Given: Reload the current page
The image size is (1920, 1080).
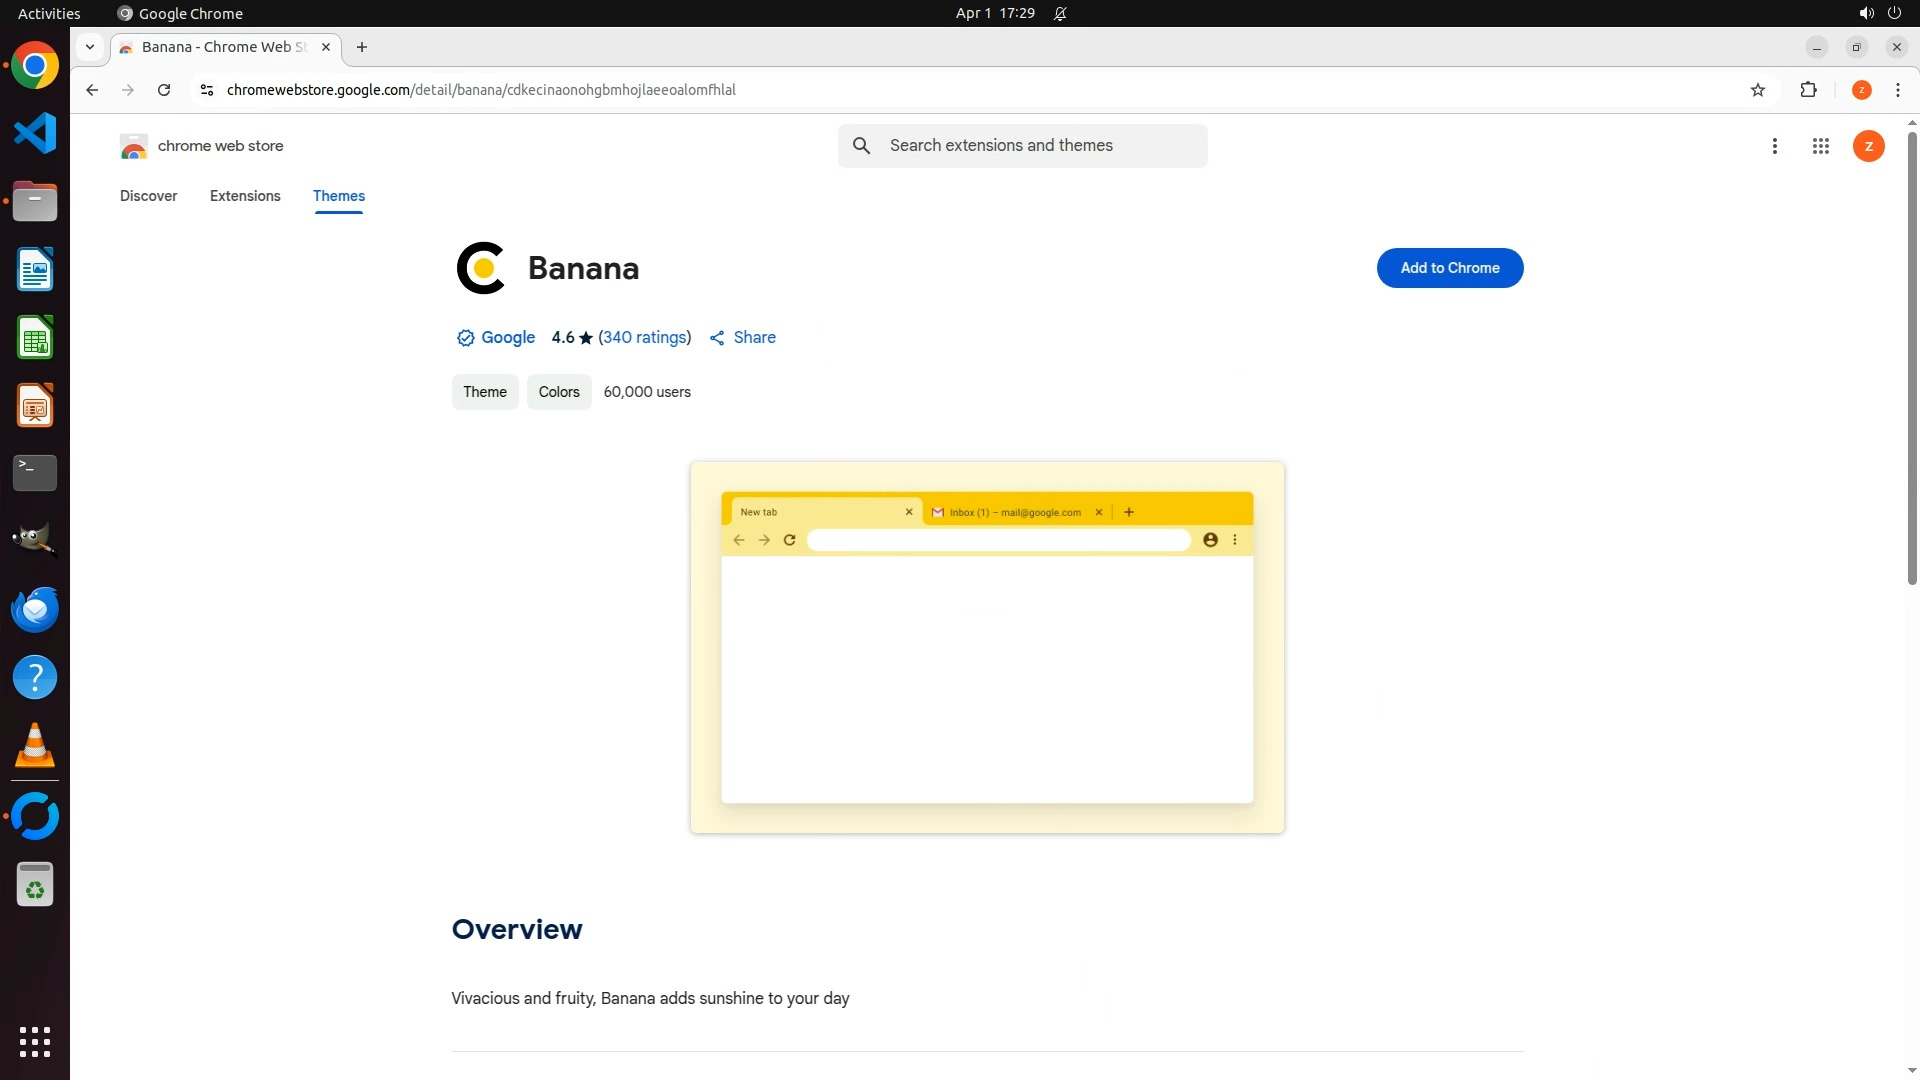Looking at the screenshot, I should 164,90.
